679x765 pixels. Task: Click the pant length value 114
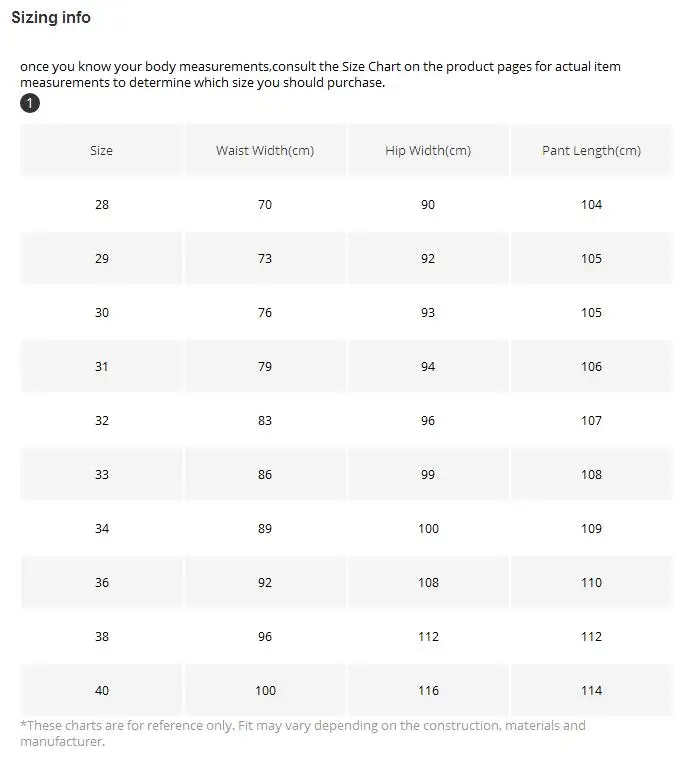(592, 690)
